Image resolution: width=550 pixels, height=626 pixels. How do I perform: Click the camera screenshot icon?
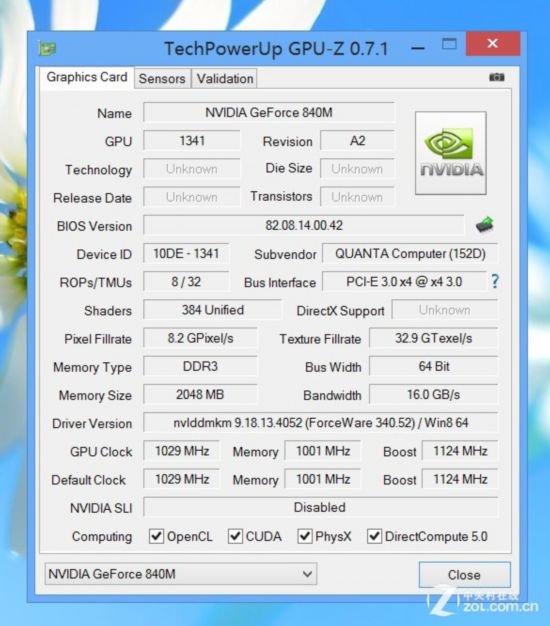[x=497, y=77]
